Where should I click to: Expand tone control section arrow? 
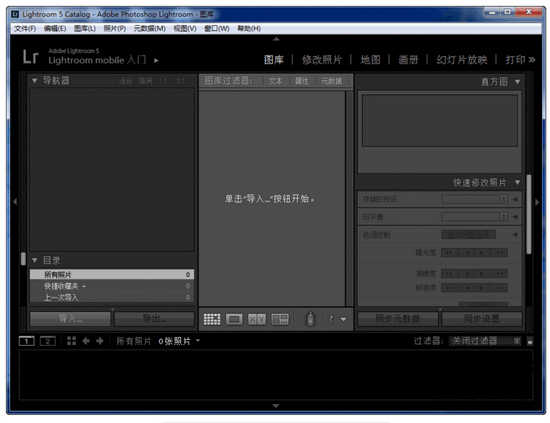pos(515,234)
